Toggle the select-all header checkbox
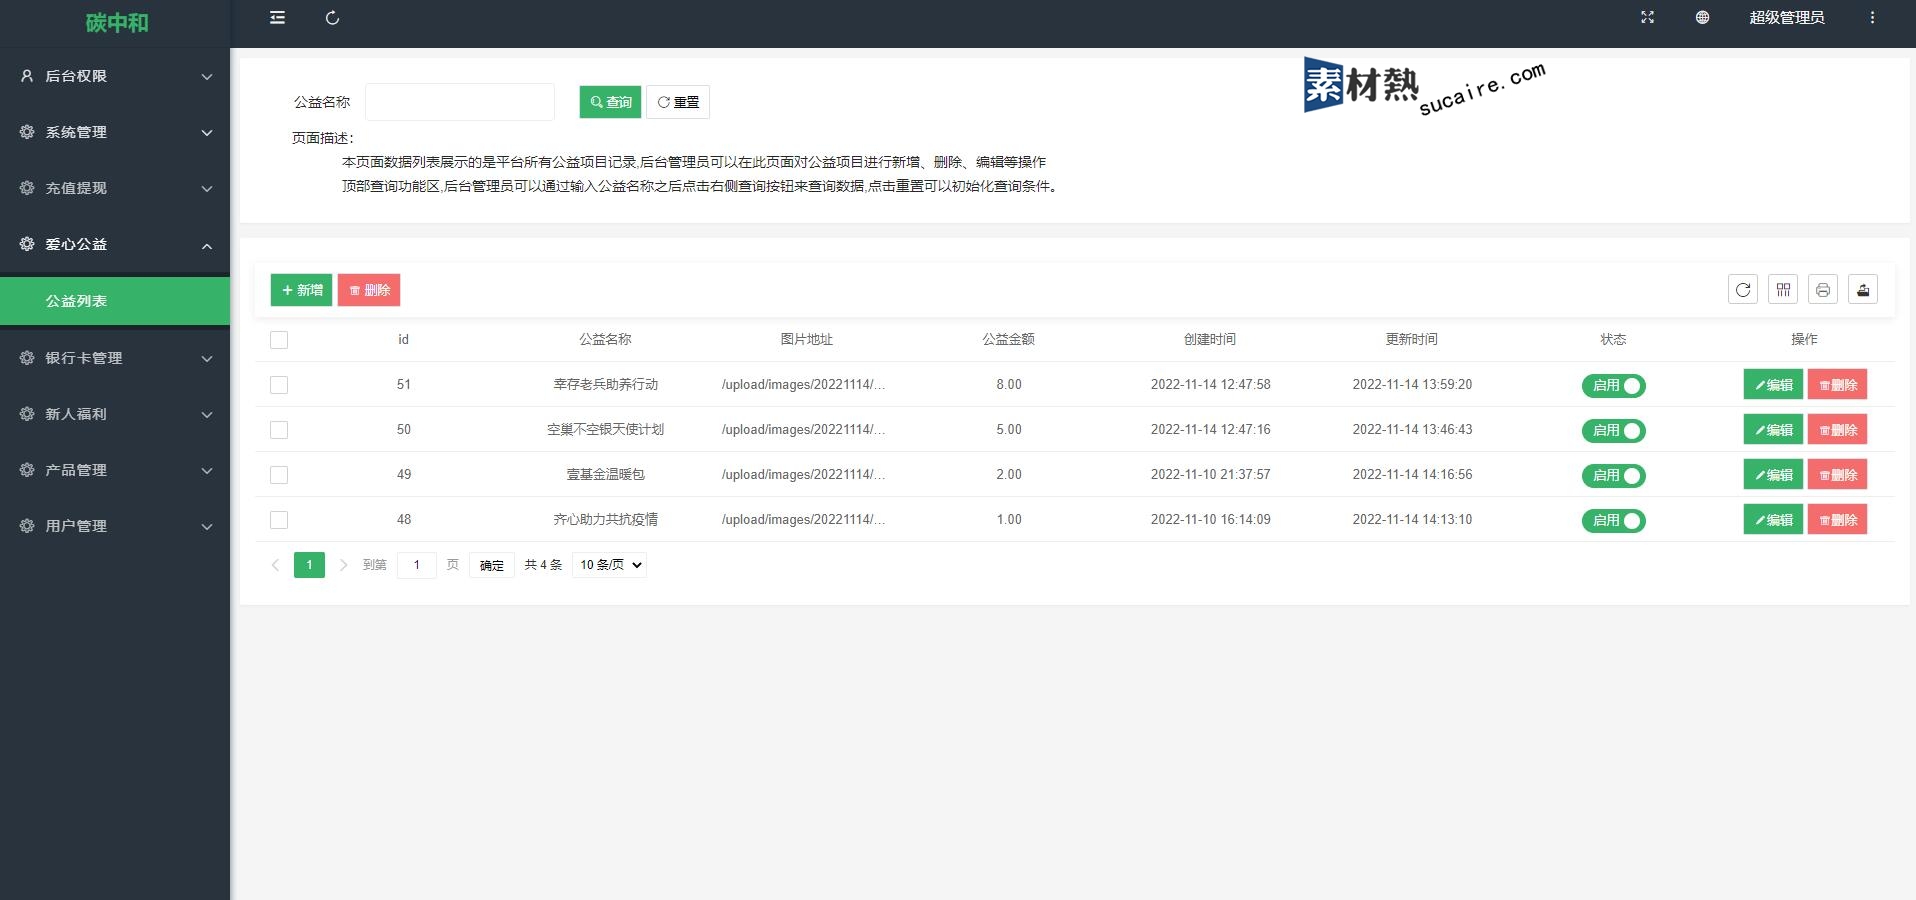 (x=279, y=340)
